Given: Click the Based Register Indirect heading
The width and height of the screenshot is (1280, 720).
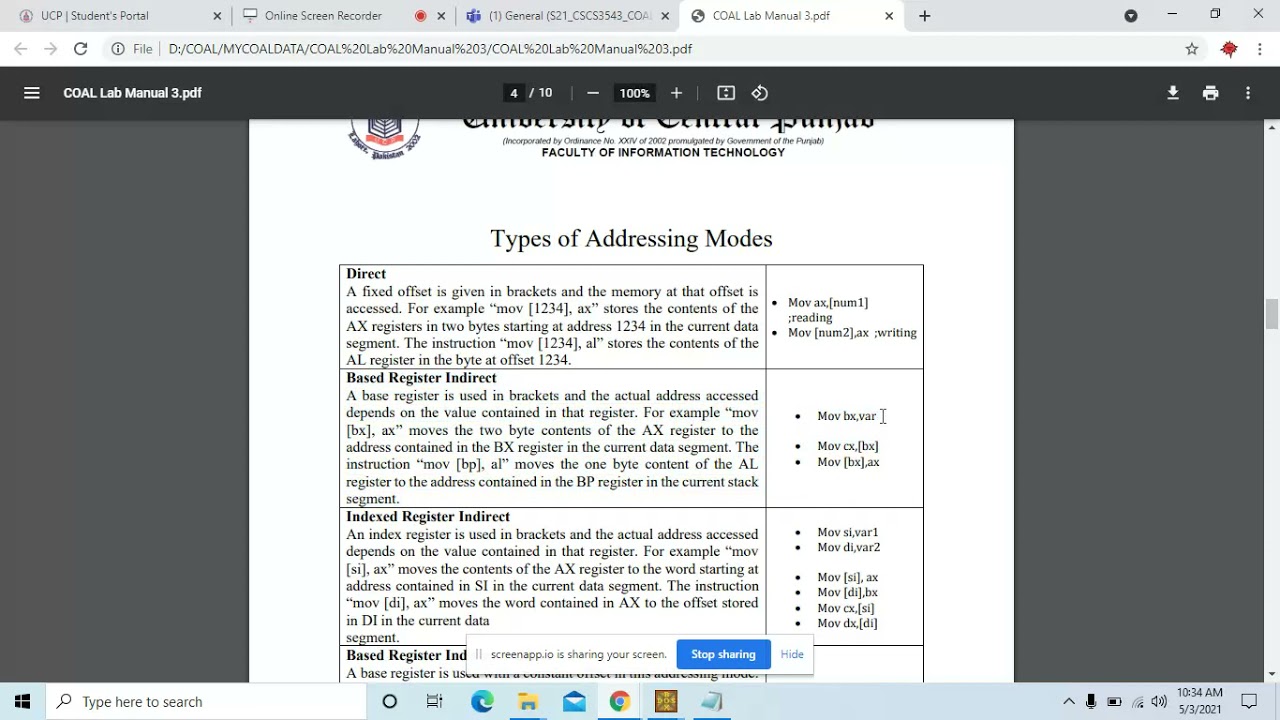Looking at the screenshot, I should coord(421,378).
